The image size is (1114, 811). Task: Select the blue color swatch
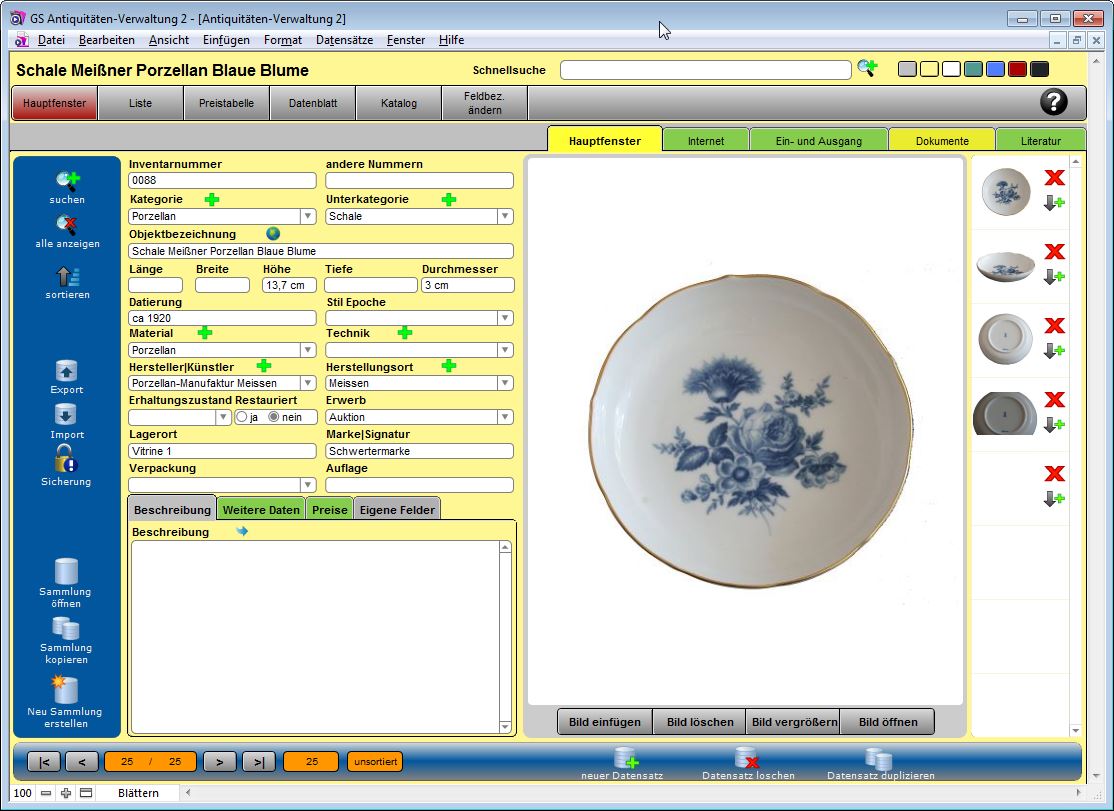pyautogui.click(x=995, y=69)
